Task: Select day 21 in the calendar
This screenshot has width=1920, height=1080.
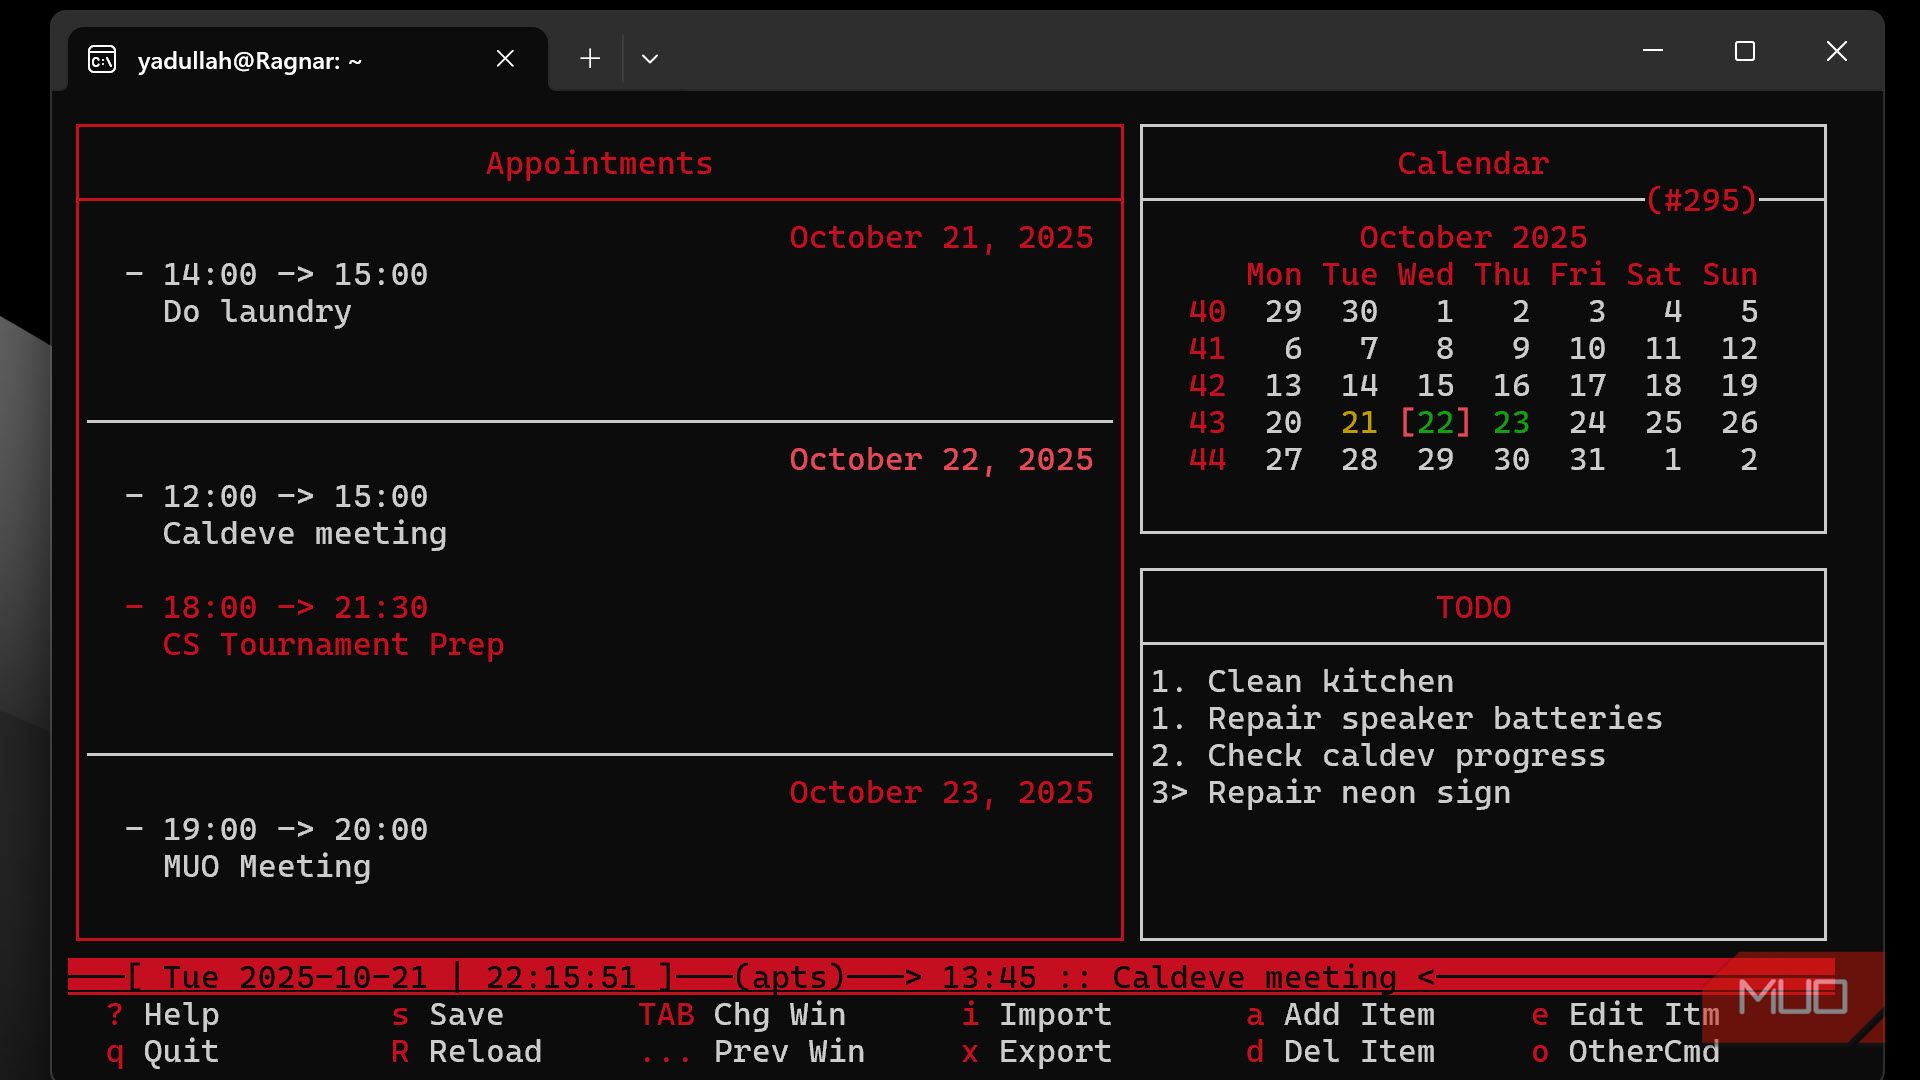Action: (1359, 423)
